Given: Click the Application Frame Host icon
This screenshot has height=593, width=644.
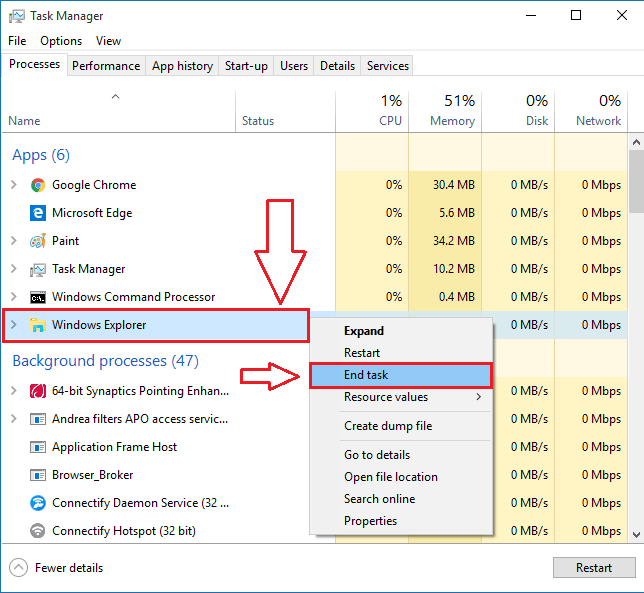Looking at the screenshot, I should [x=38, y=447].
